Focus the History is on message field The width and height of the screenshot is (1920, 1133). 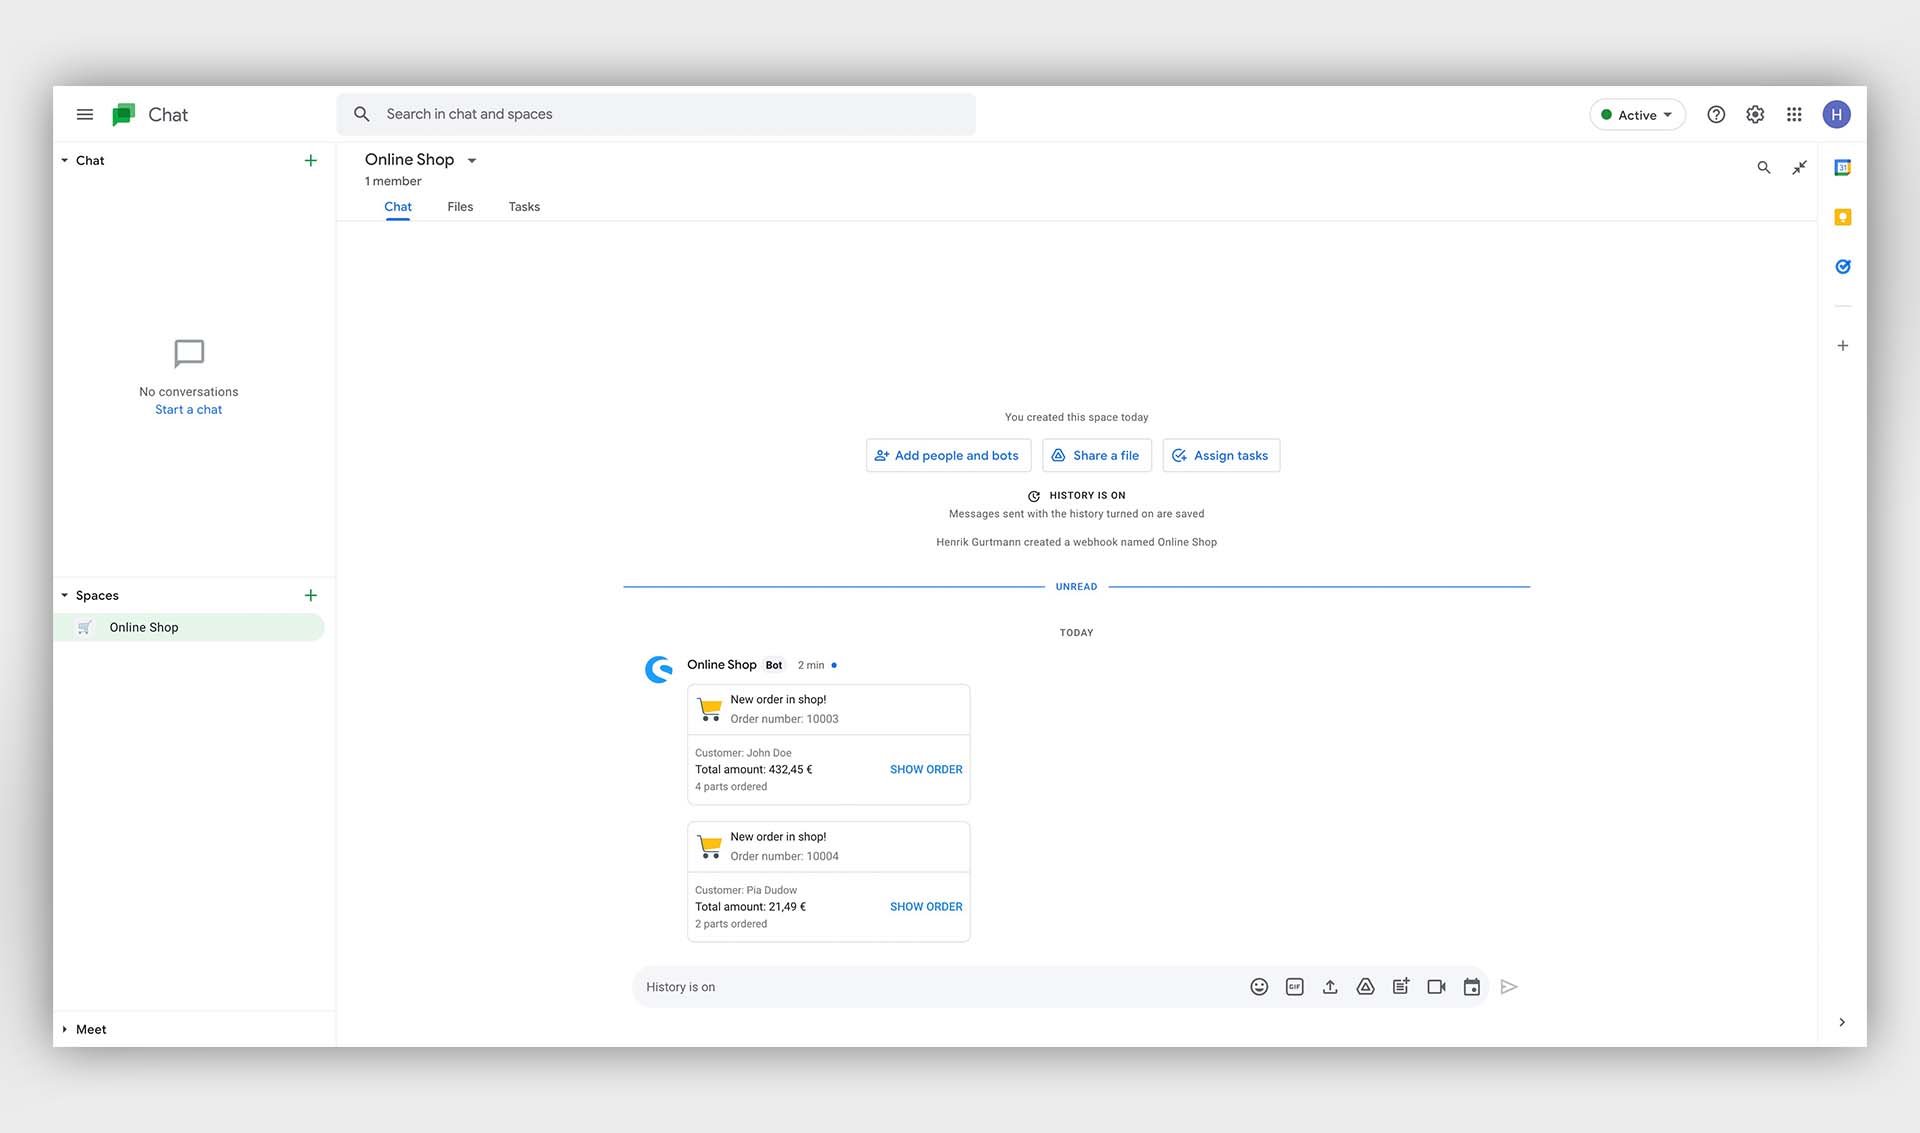940,987
